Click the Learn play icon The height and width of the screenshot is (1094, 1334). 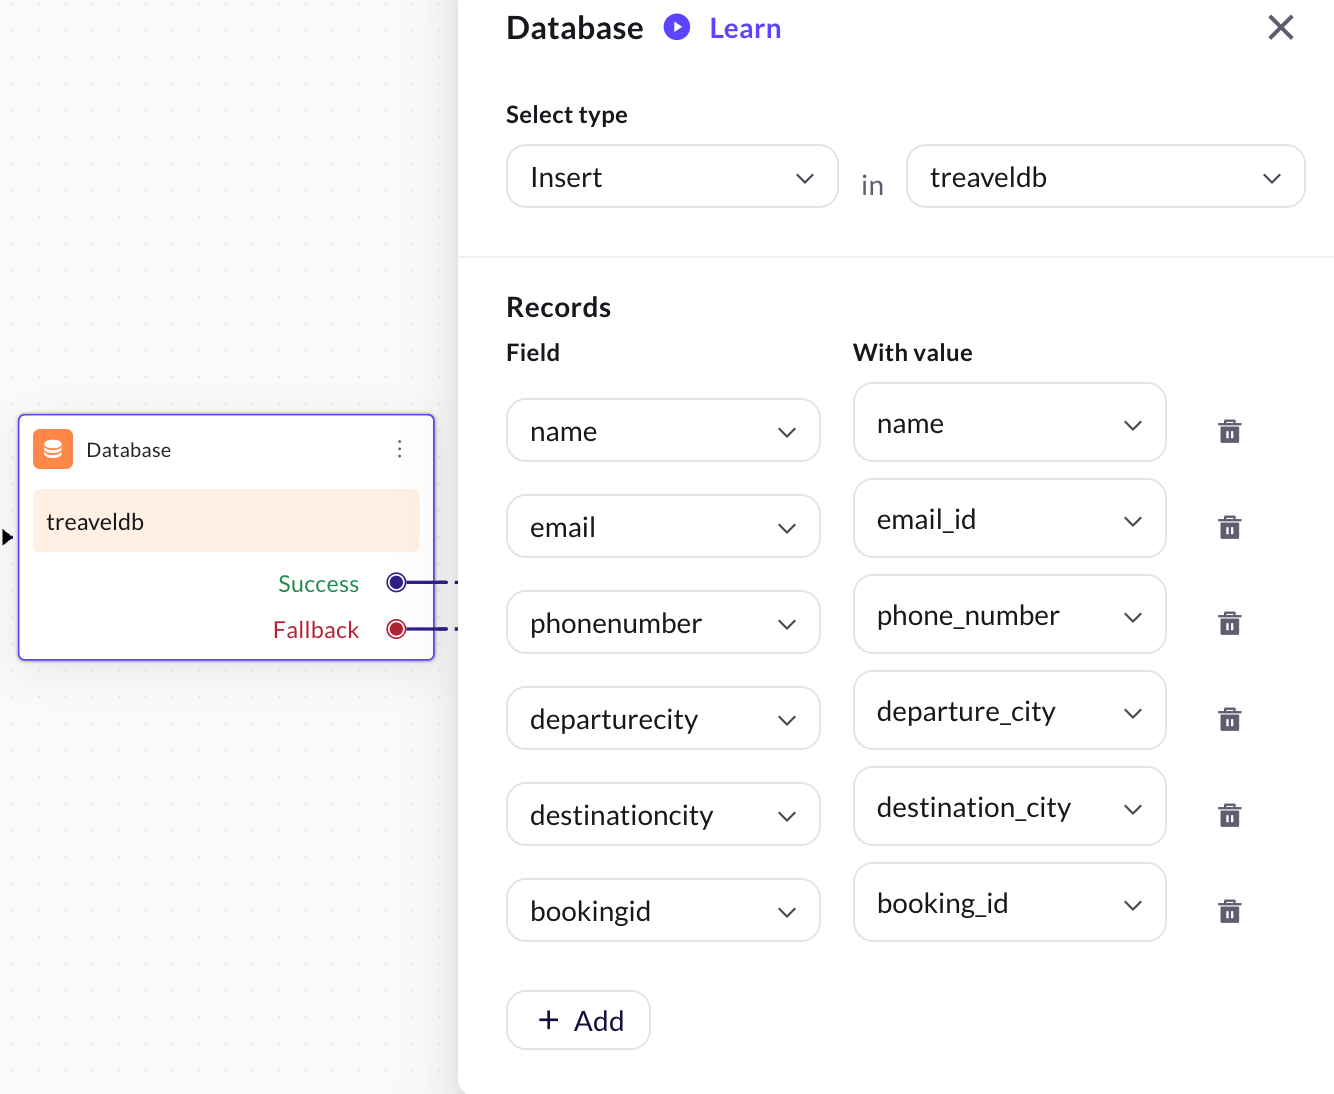tap(677, 28)
